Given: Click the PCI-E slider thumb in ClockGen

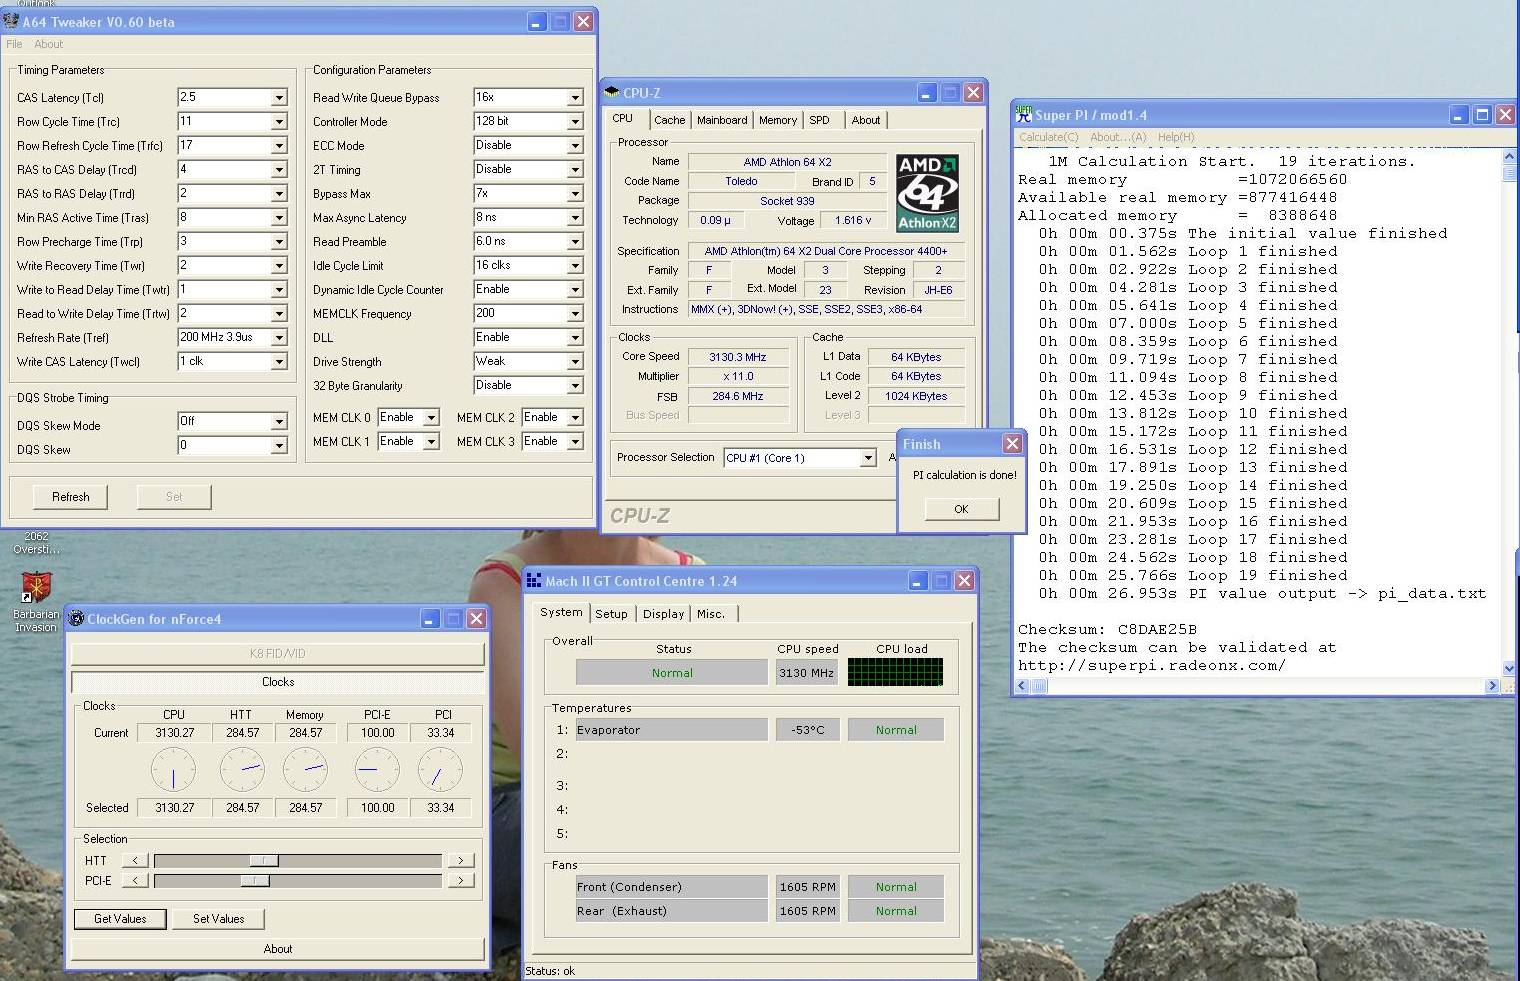Looking at the screenshot, I should click(x=255, y=881).
